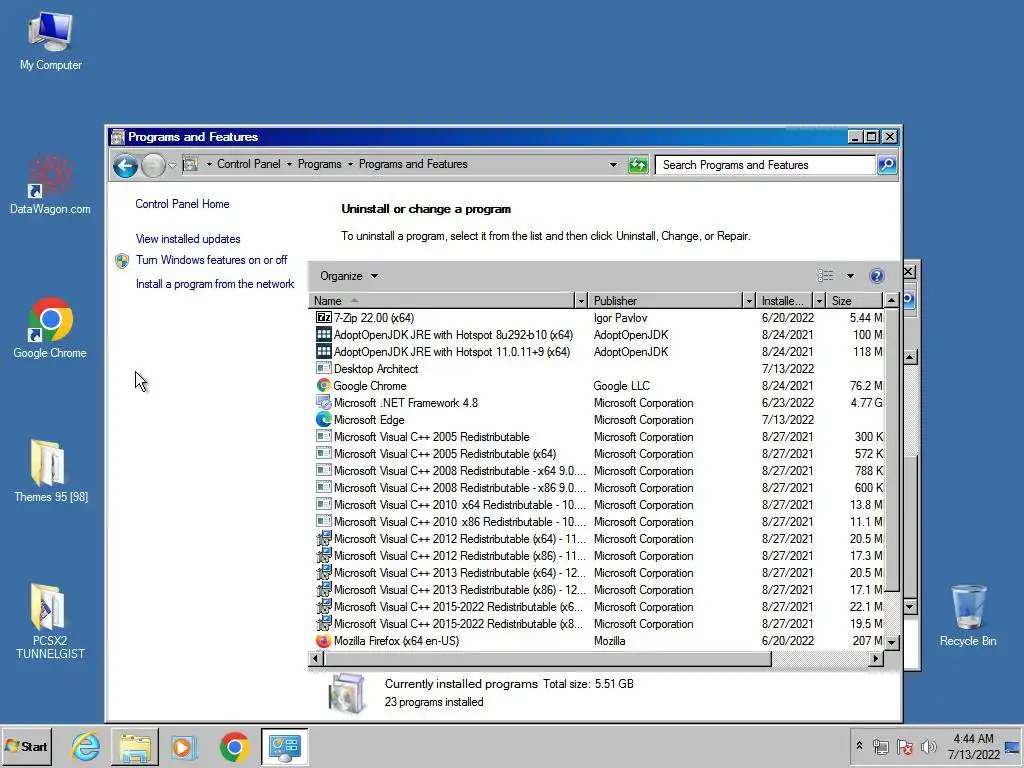
Task: Open the Installed On column filter dropdown
Action: (x=819, y=300)
